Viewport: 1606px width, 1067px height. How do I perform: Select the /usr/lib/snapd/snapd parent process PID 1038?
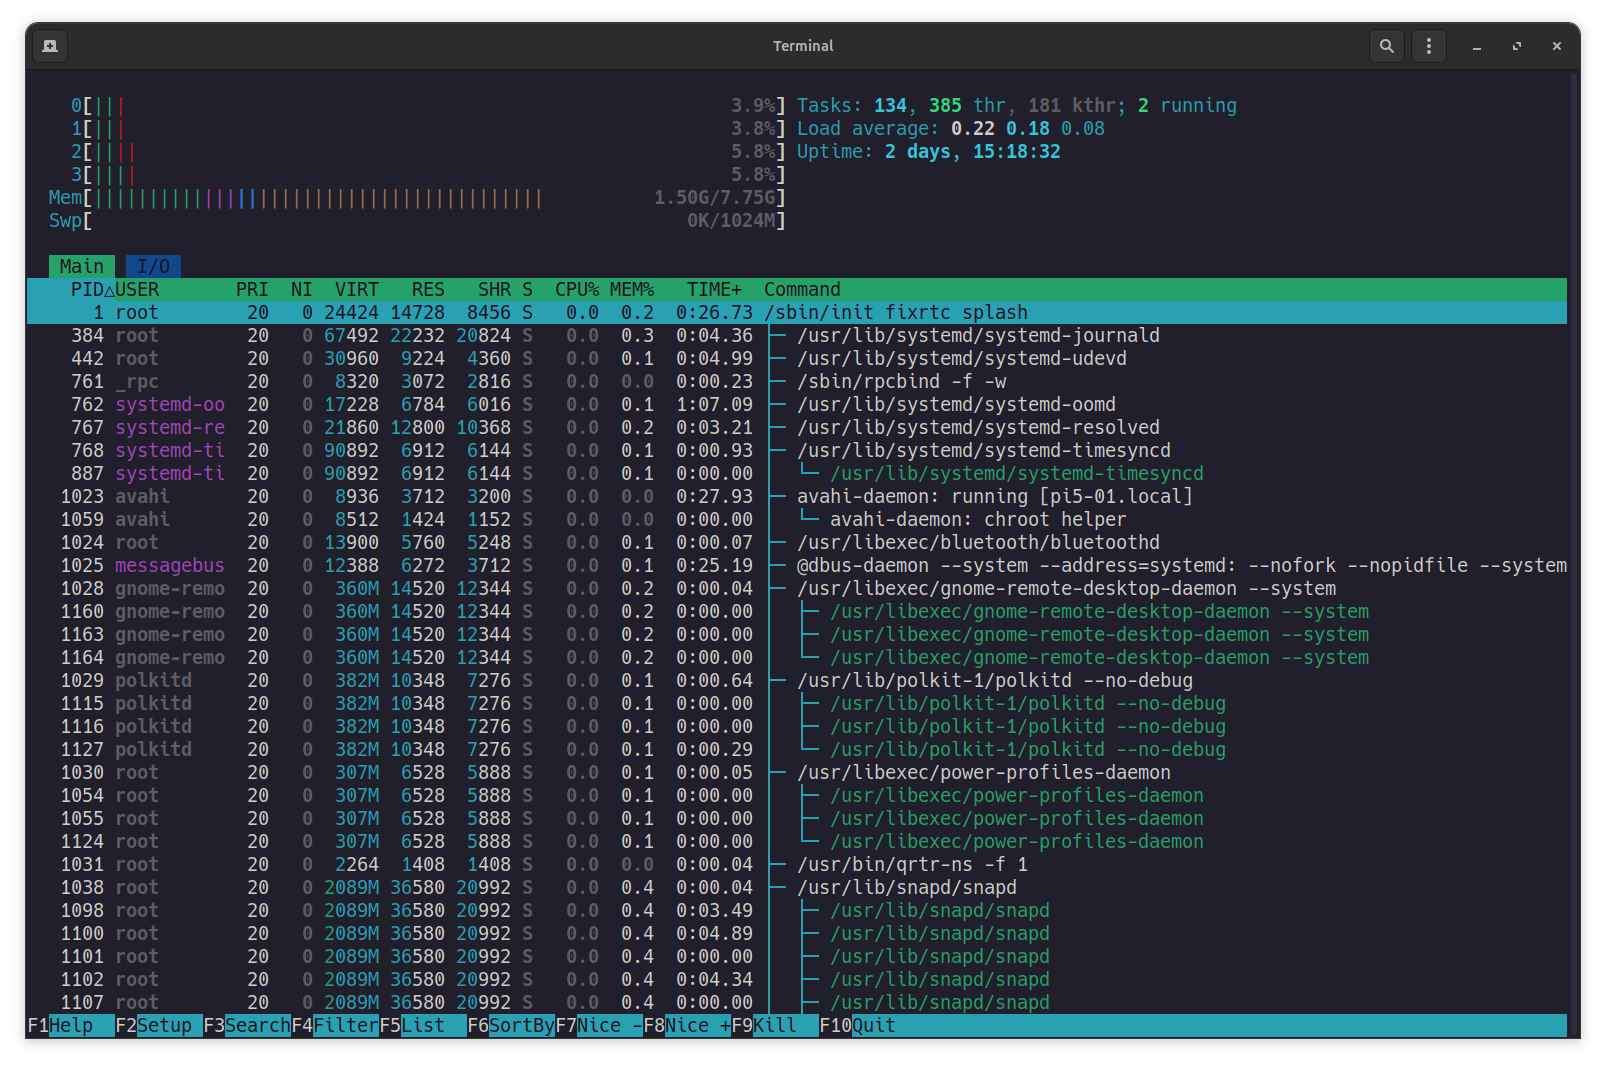point(797,887)
